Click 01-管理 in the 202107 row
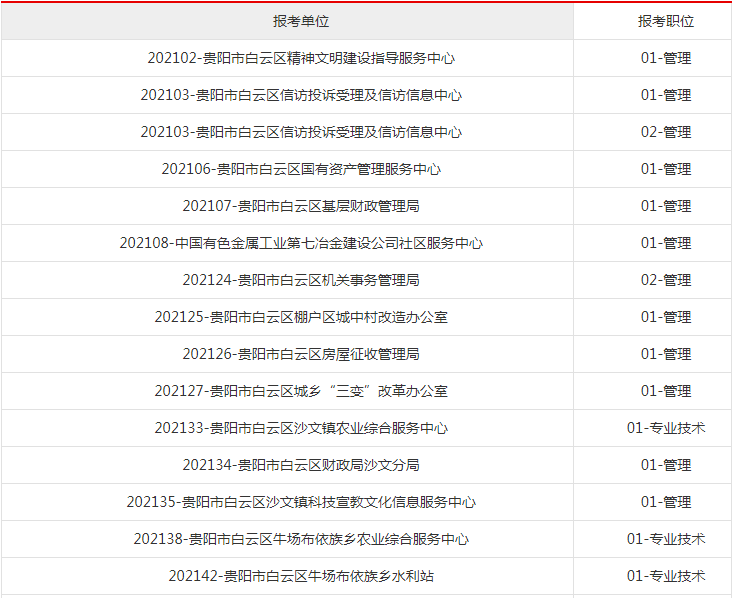 point(666,206)
